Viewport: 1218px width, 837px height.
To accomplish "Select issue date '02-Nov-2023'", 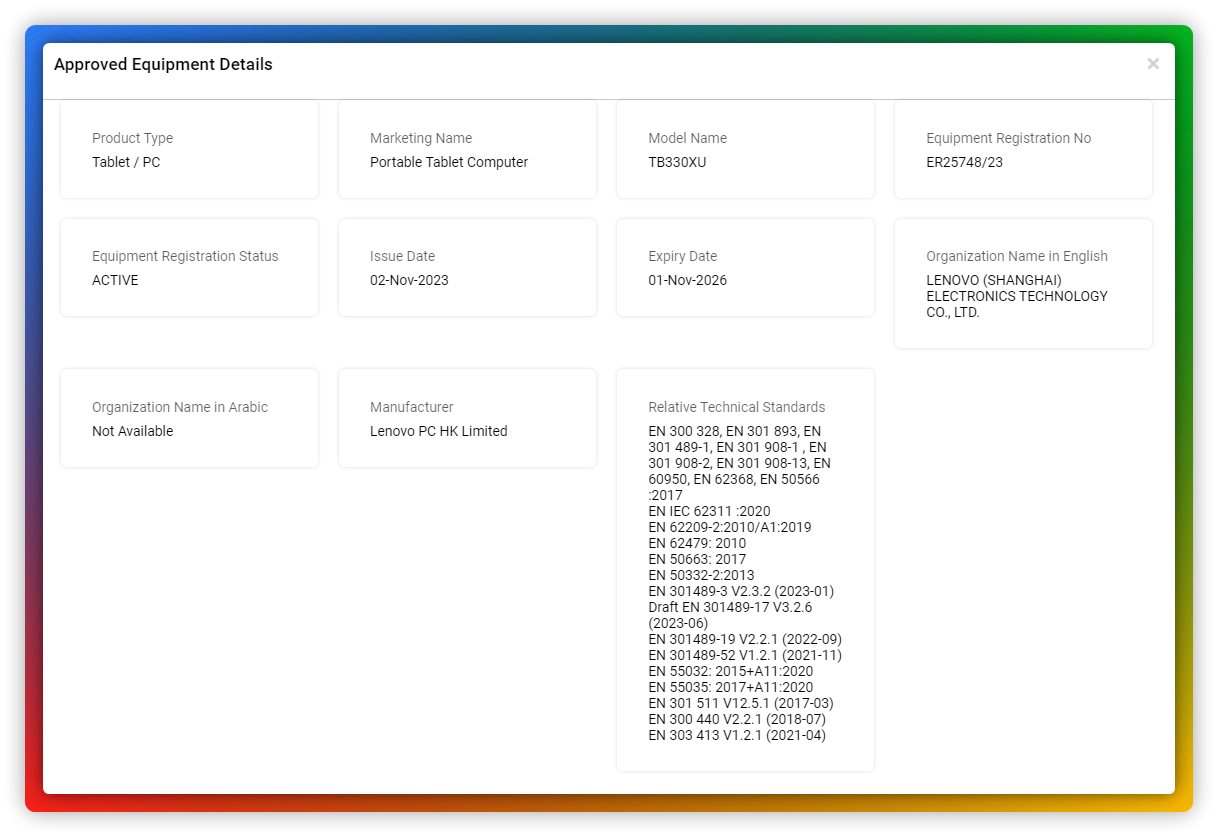I will tap(410, 280).
